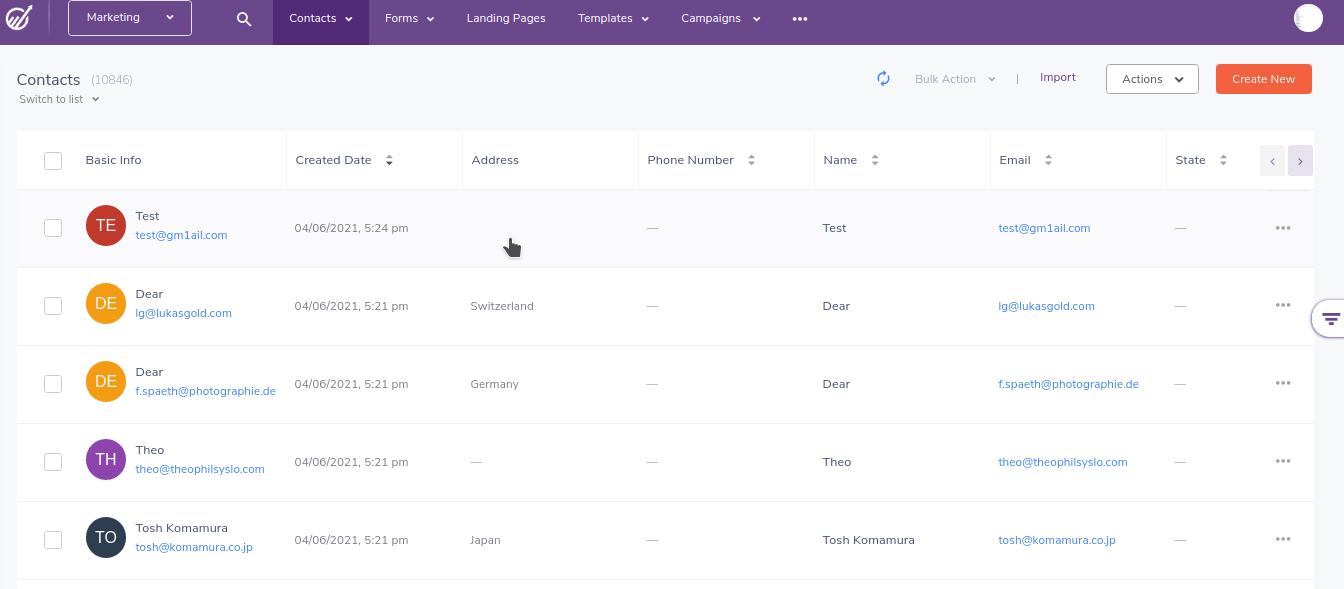Open three-dot row menu for Test contact

point(1283,228)
